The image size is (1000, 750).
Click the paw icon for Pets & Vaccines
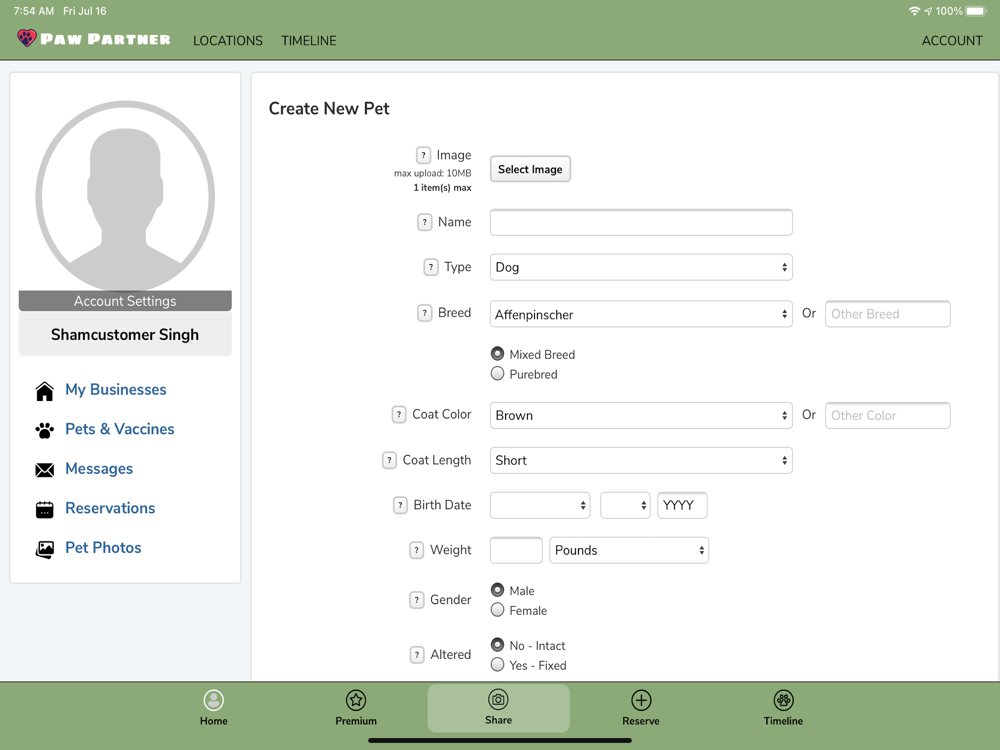coord(45,430)
